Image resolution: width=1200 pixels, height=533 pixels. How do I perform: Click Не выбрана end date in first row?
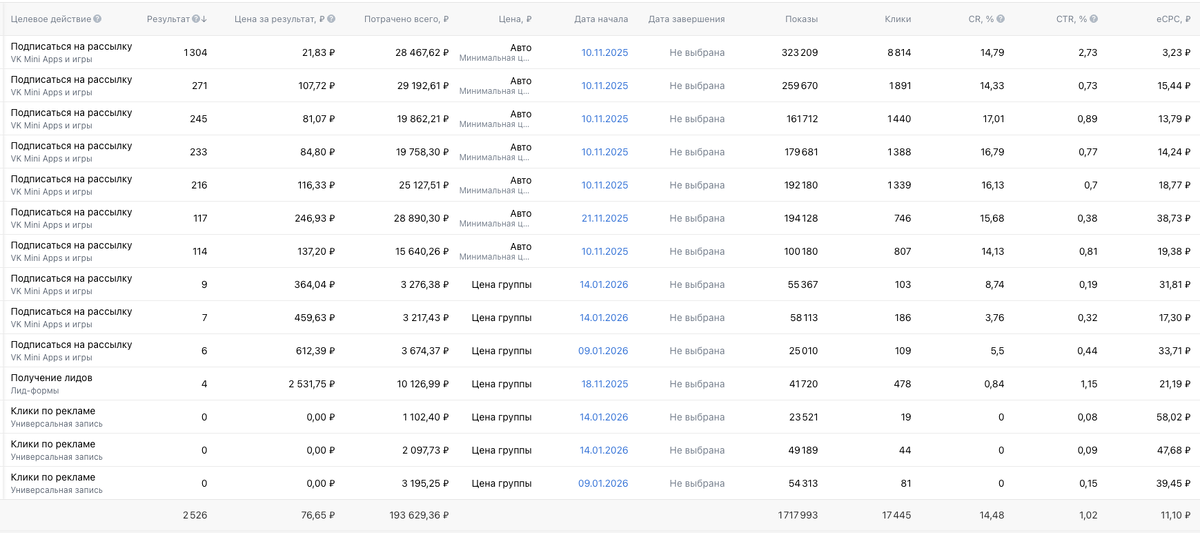[x=697, y=53]
